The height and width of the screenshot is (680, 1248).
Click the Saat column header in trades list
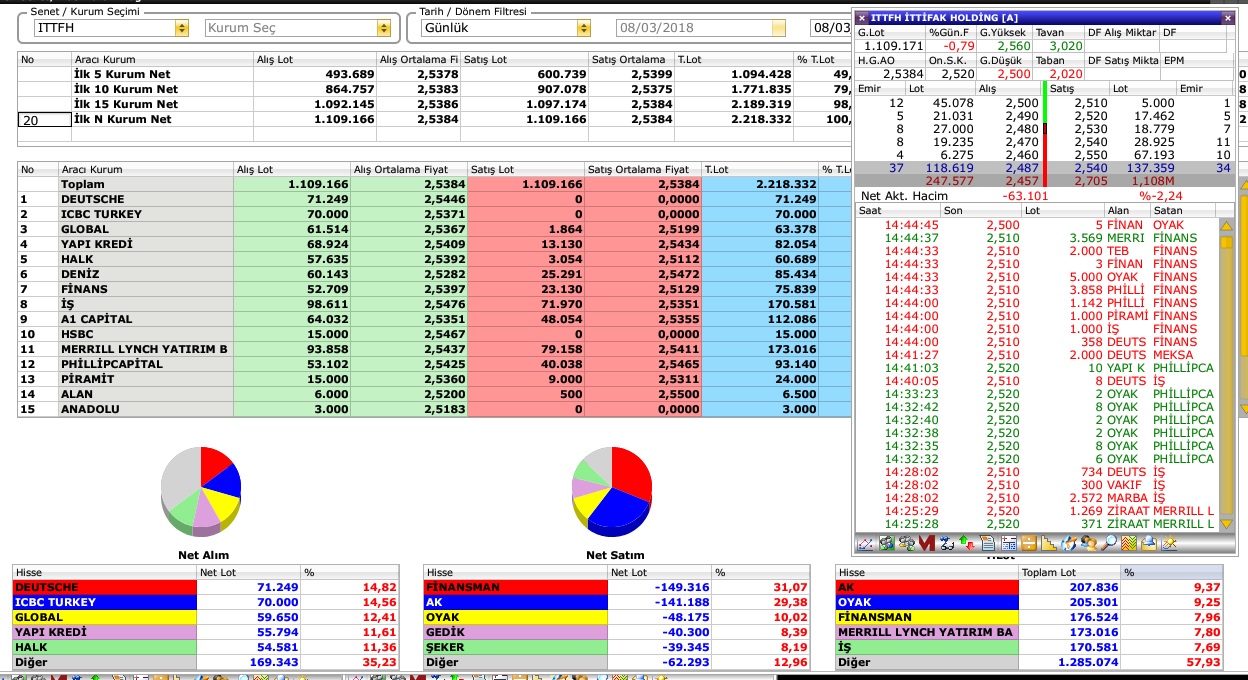[898, 210]
